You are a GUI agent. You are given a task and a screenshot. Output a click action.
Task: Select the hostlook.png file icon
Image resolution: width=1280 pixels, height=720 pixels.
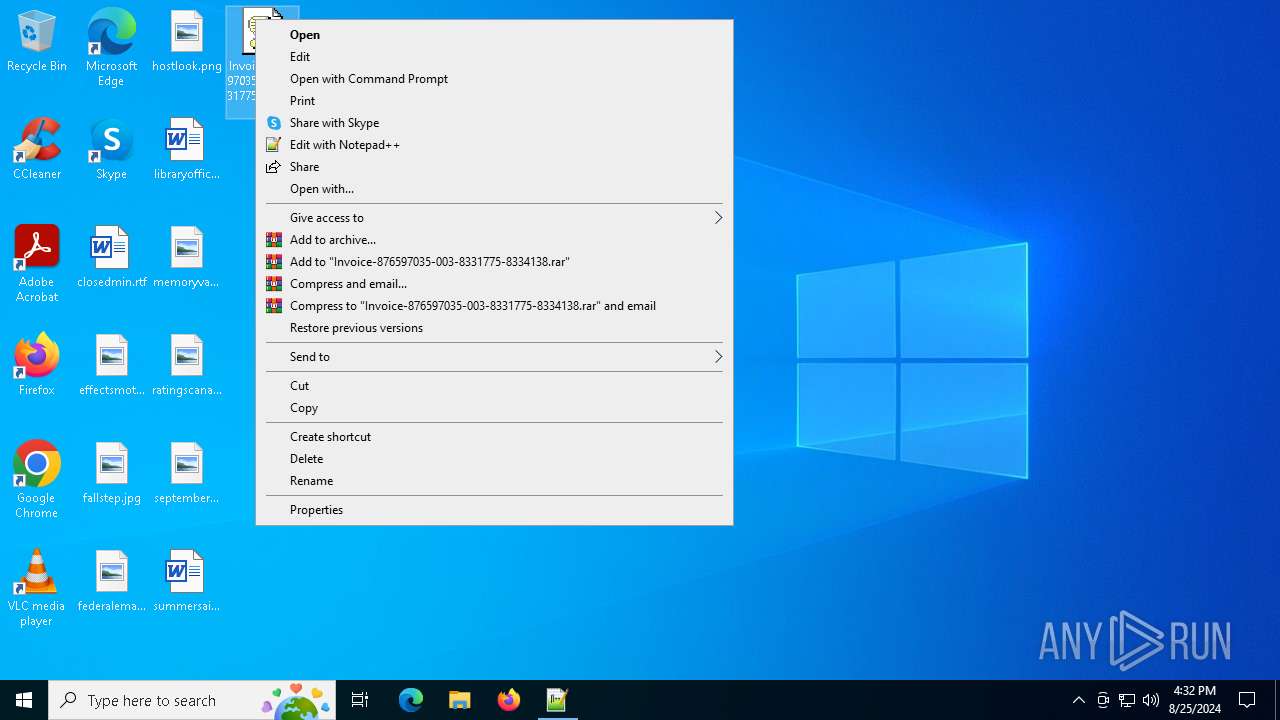[x=186, y=42]
